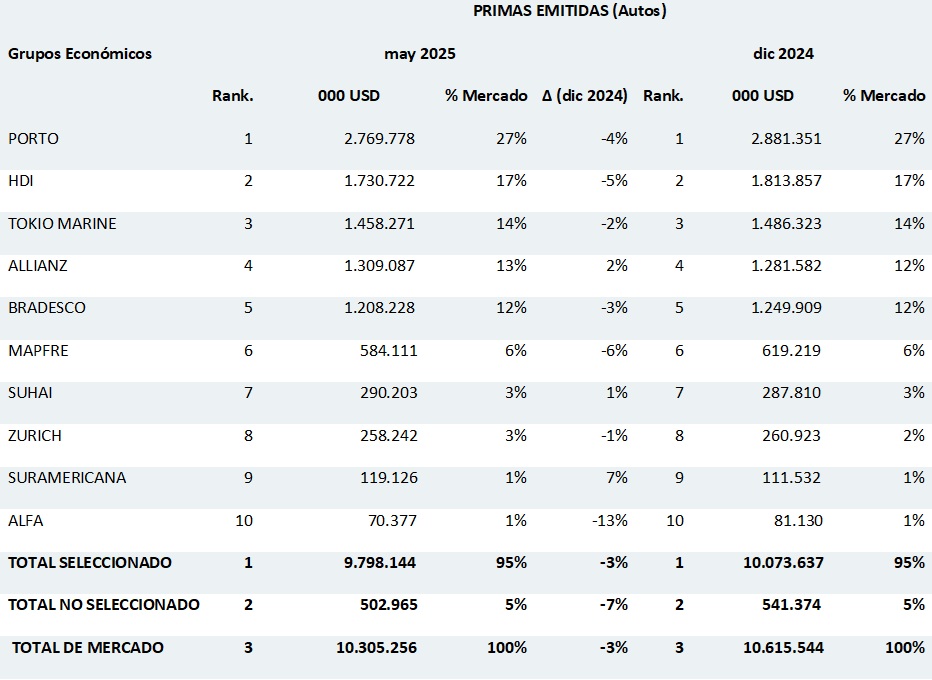
Task: Select PORTO change of -4%
Action: click(614, 138)
